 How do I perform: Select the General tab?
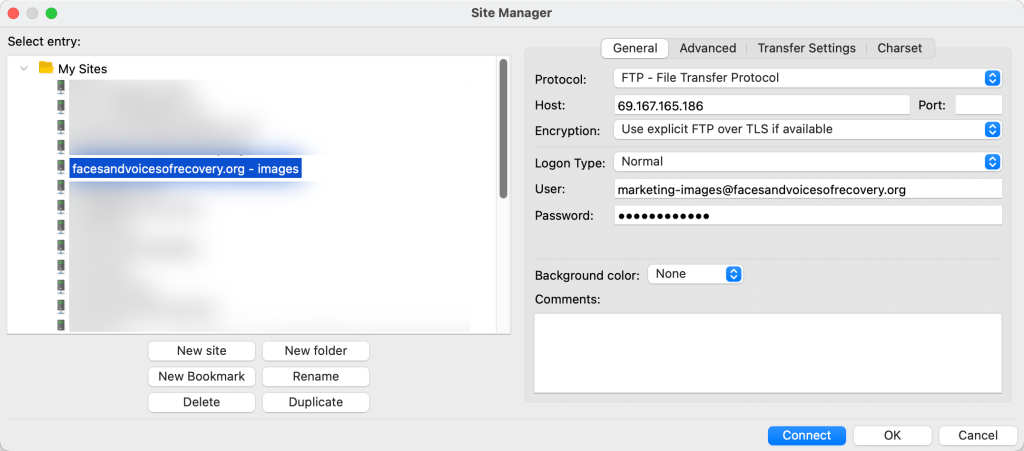635,48
